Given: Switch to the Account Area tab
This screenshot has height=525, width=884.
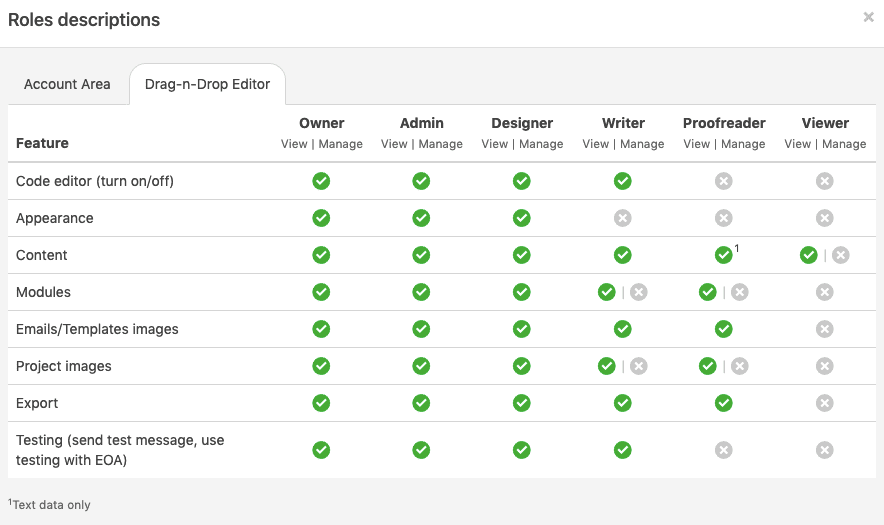Looking at the screenshot, I should click(x=67, y=84).
